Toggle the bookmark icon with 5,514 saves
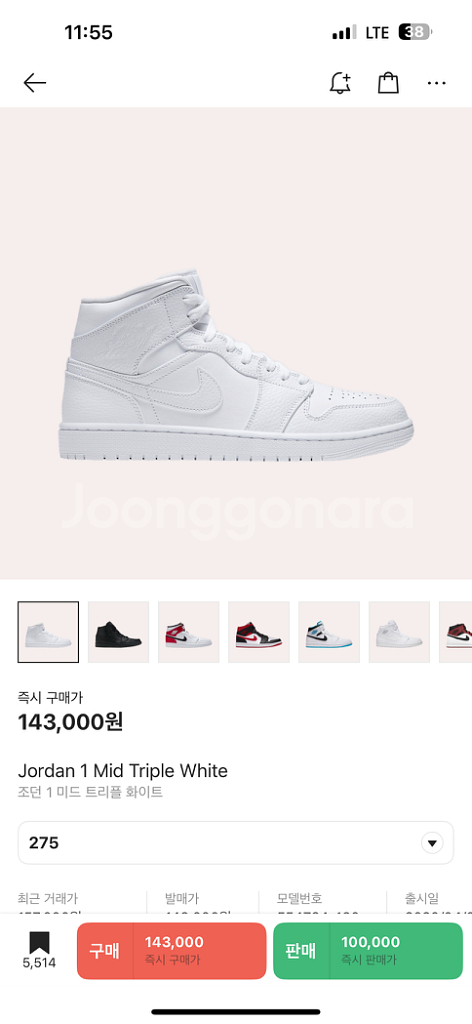Screen dimensions: 472x1024 click(39, 950)
